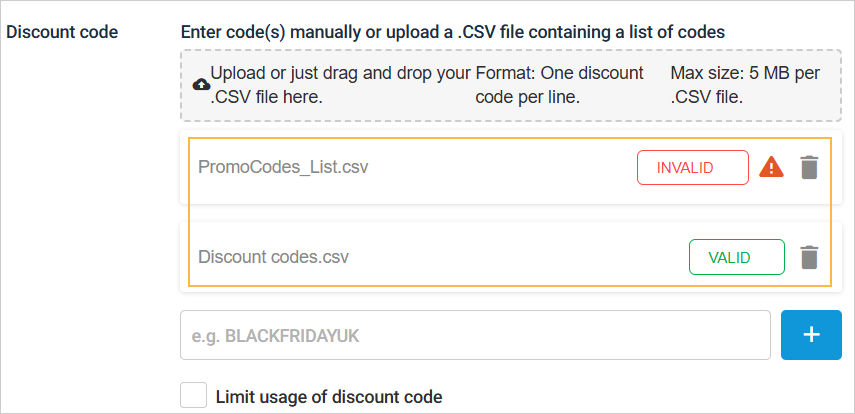Focus the BLACKFRIDAYUK discount code input field
Screen dimensions: 855x414
click(x=474, y=335)
